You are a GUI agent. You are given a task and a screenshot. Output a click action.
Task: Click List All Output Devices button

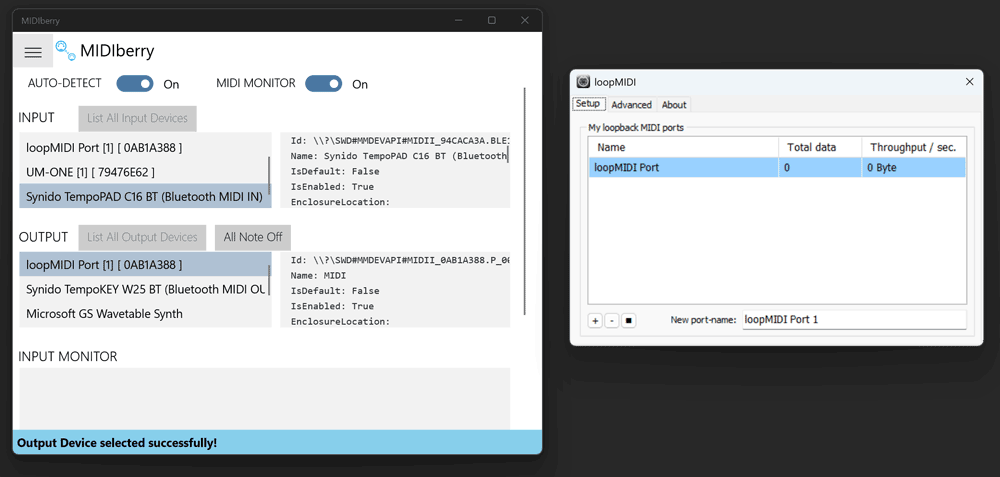(142, 237)
